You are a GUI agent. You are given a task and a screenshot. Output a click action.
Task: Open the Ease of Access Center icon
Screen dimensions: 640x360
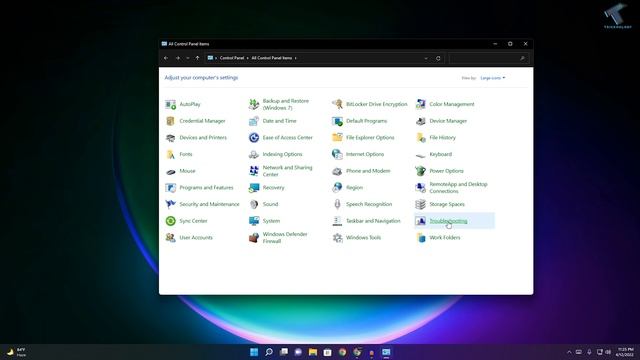click(254, 138)
